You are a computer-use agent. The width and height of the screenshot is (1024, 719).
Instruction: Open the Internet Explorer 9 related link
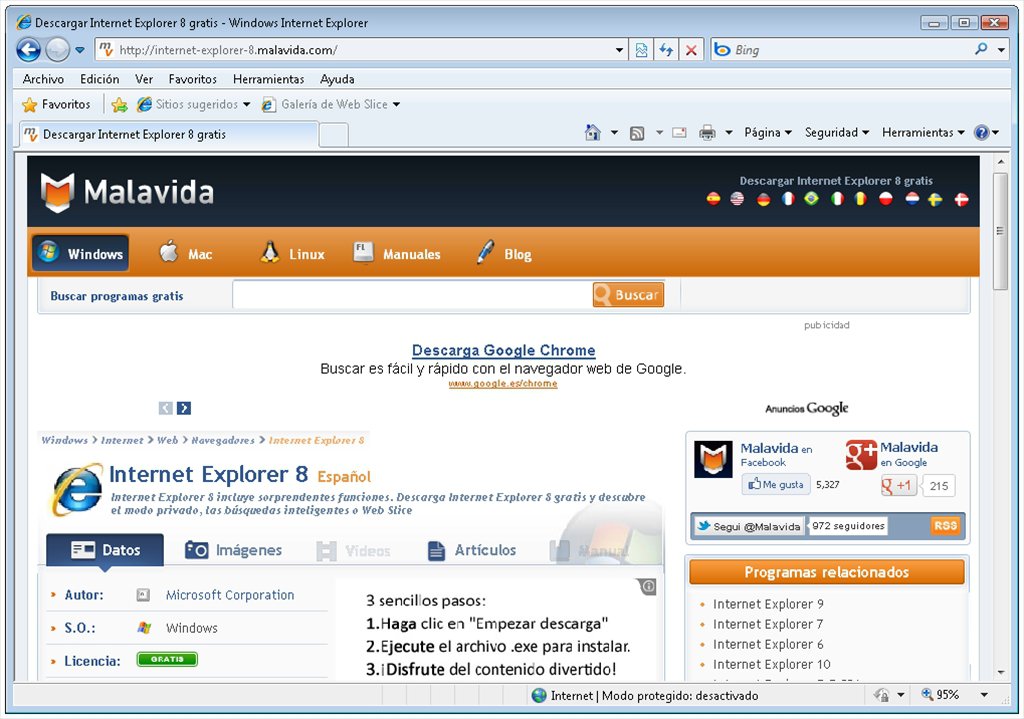[768, 604]
